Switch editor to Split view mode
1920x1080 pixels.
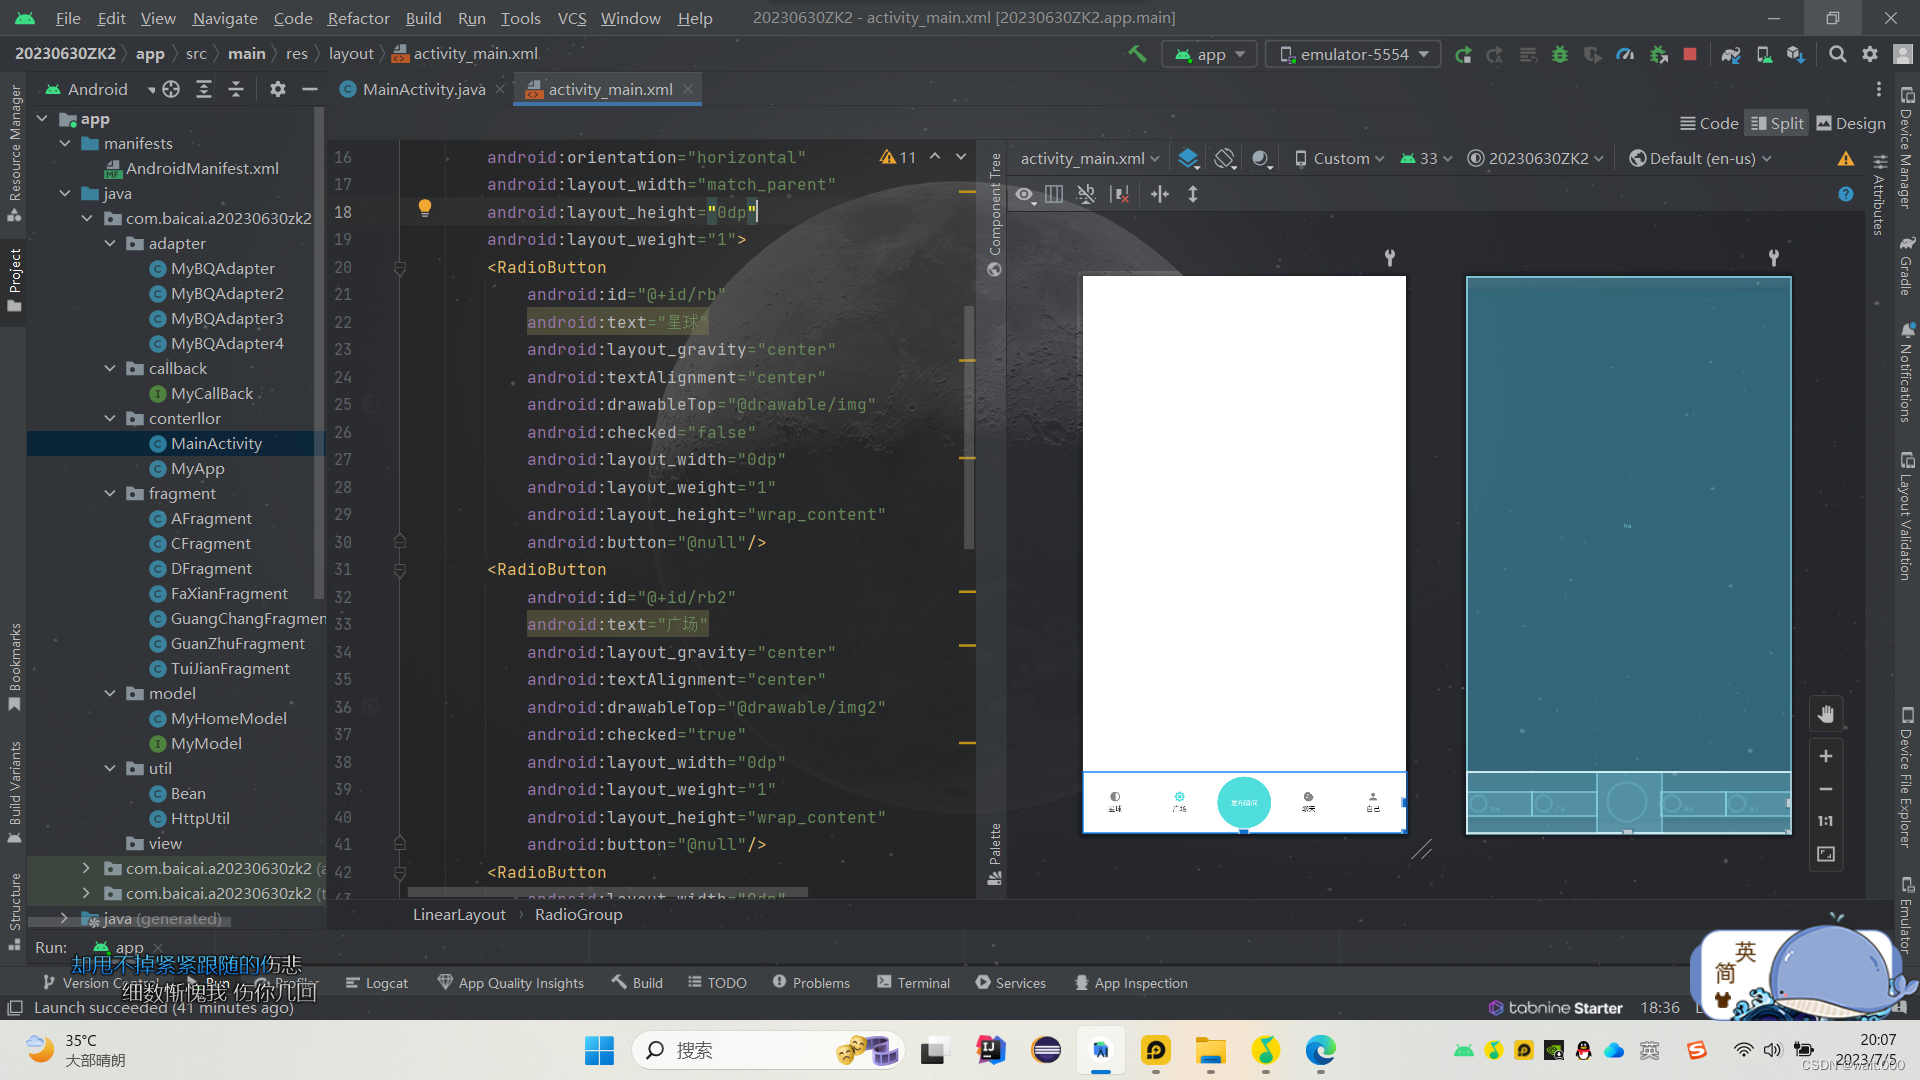click(1777, 123)
